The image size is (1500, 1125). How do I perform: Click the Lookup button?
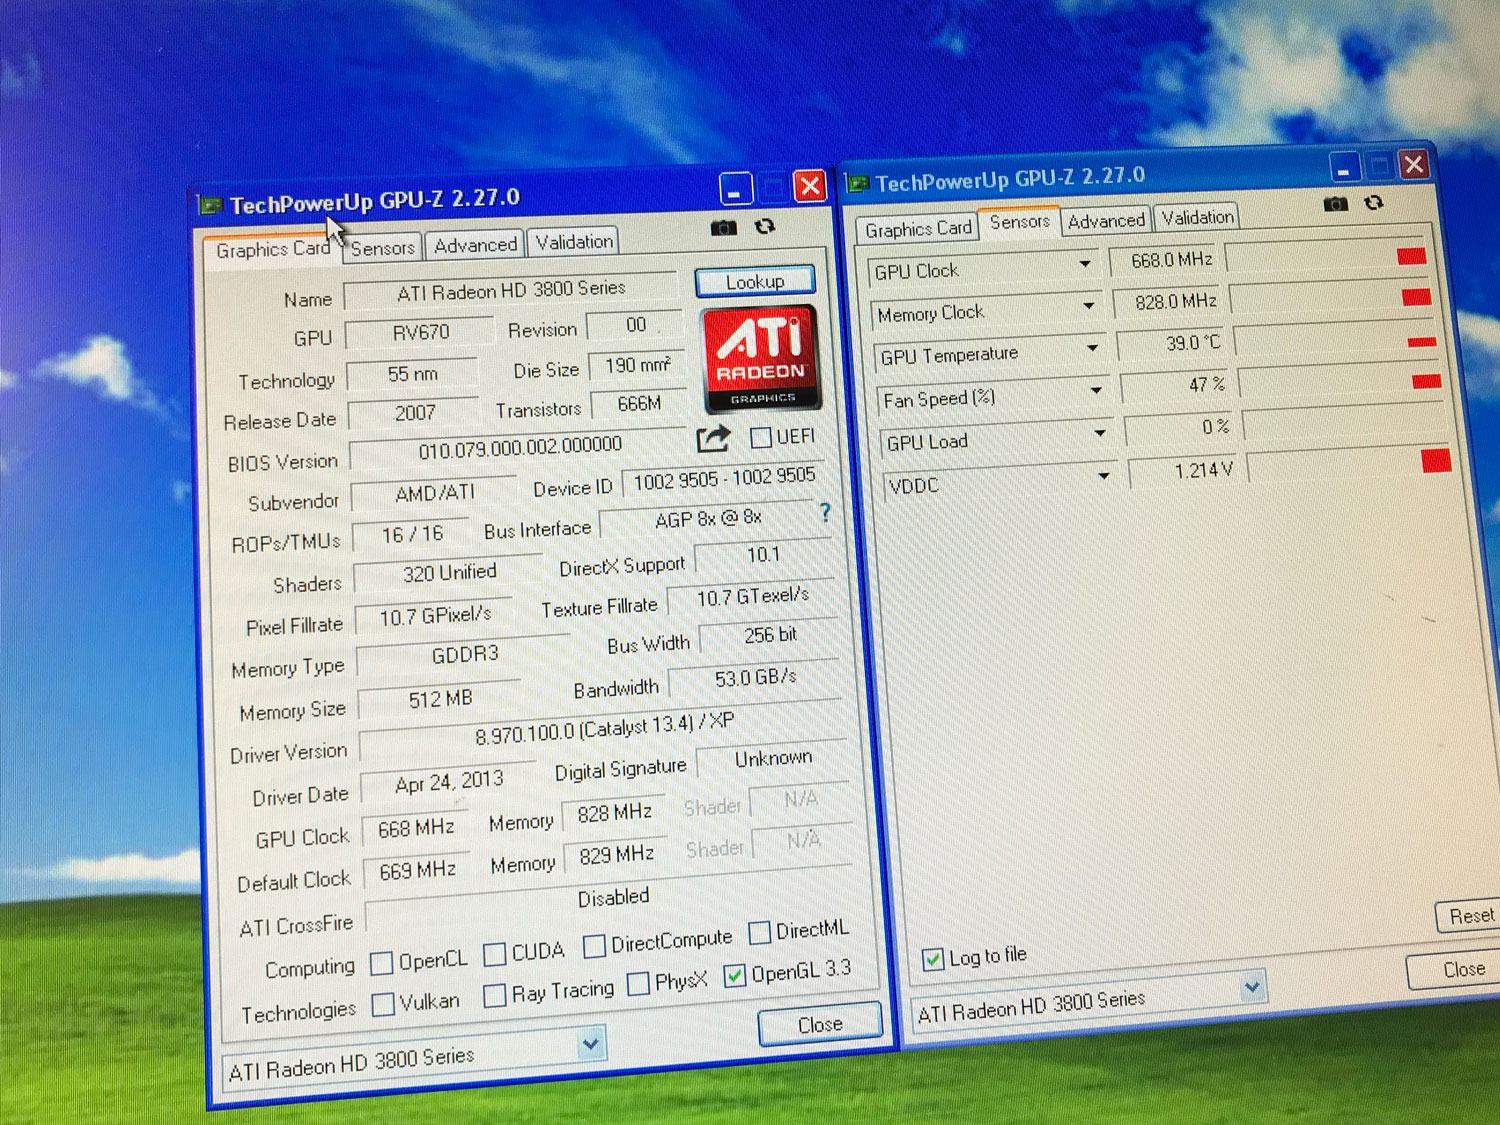755,282
